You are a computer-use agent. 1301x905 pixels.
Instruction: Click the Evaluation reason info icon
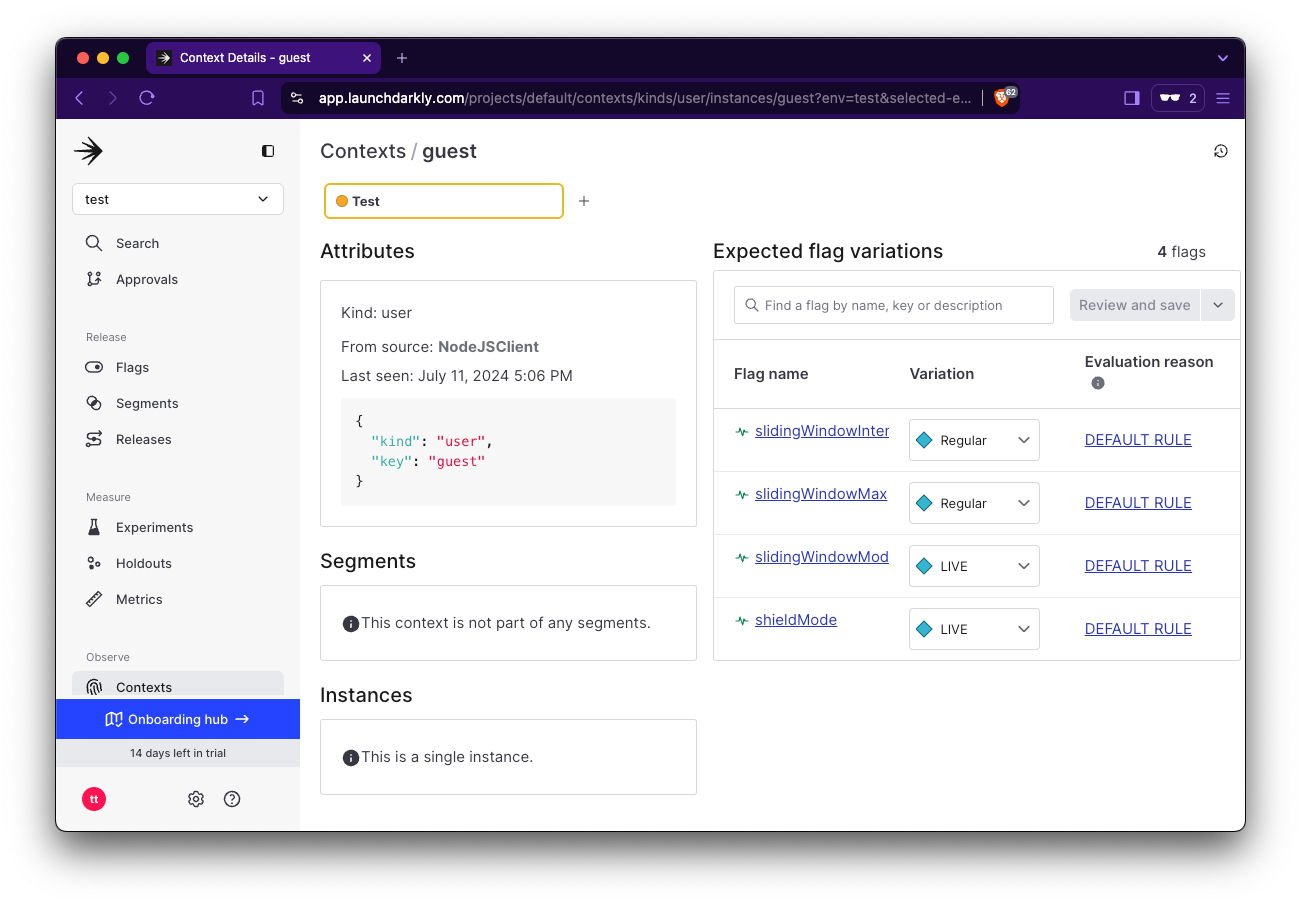1098,382
